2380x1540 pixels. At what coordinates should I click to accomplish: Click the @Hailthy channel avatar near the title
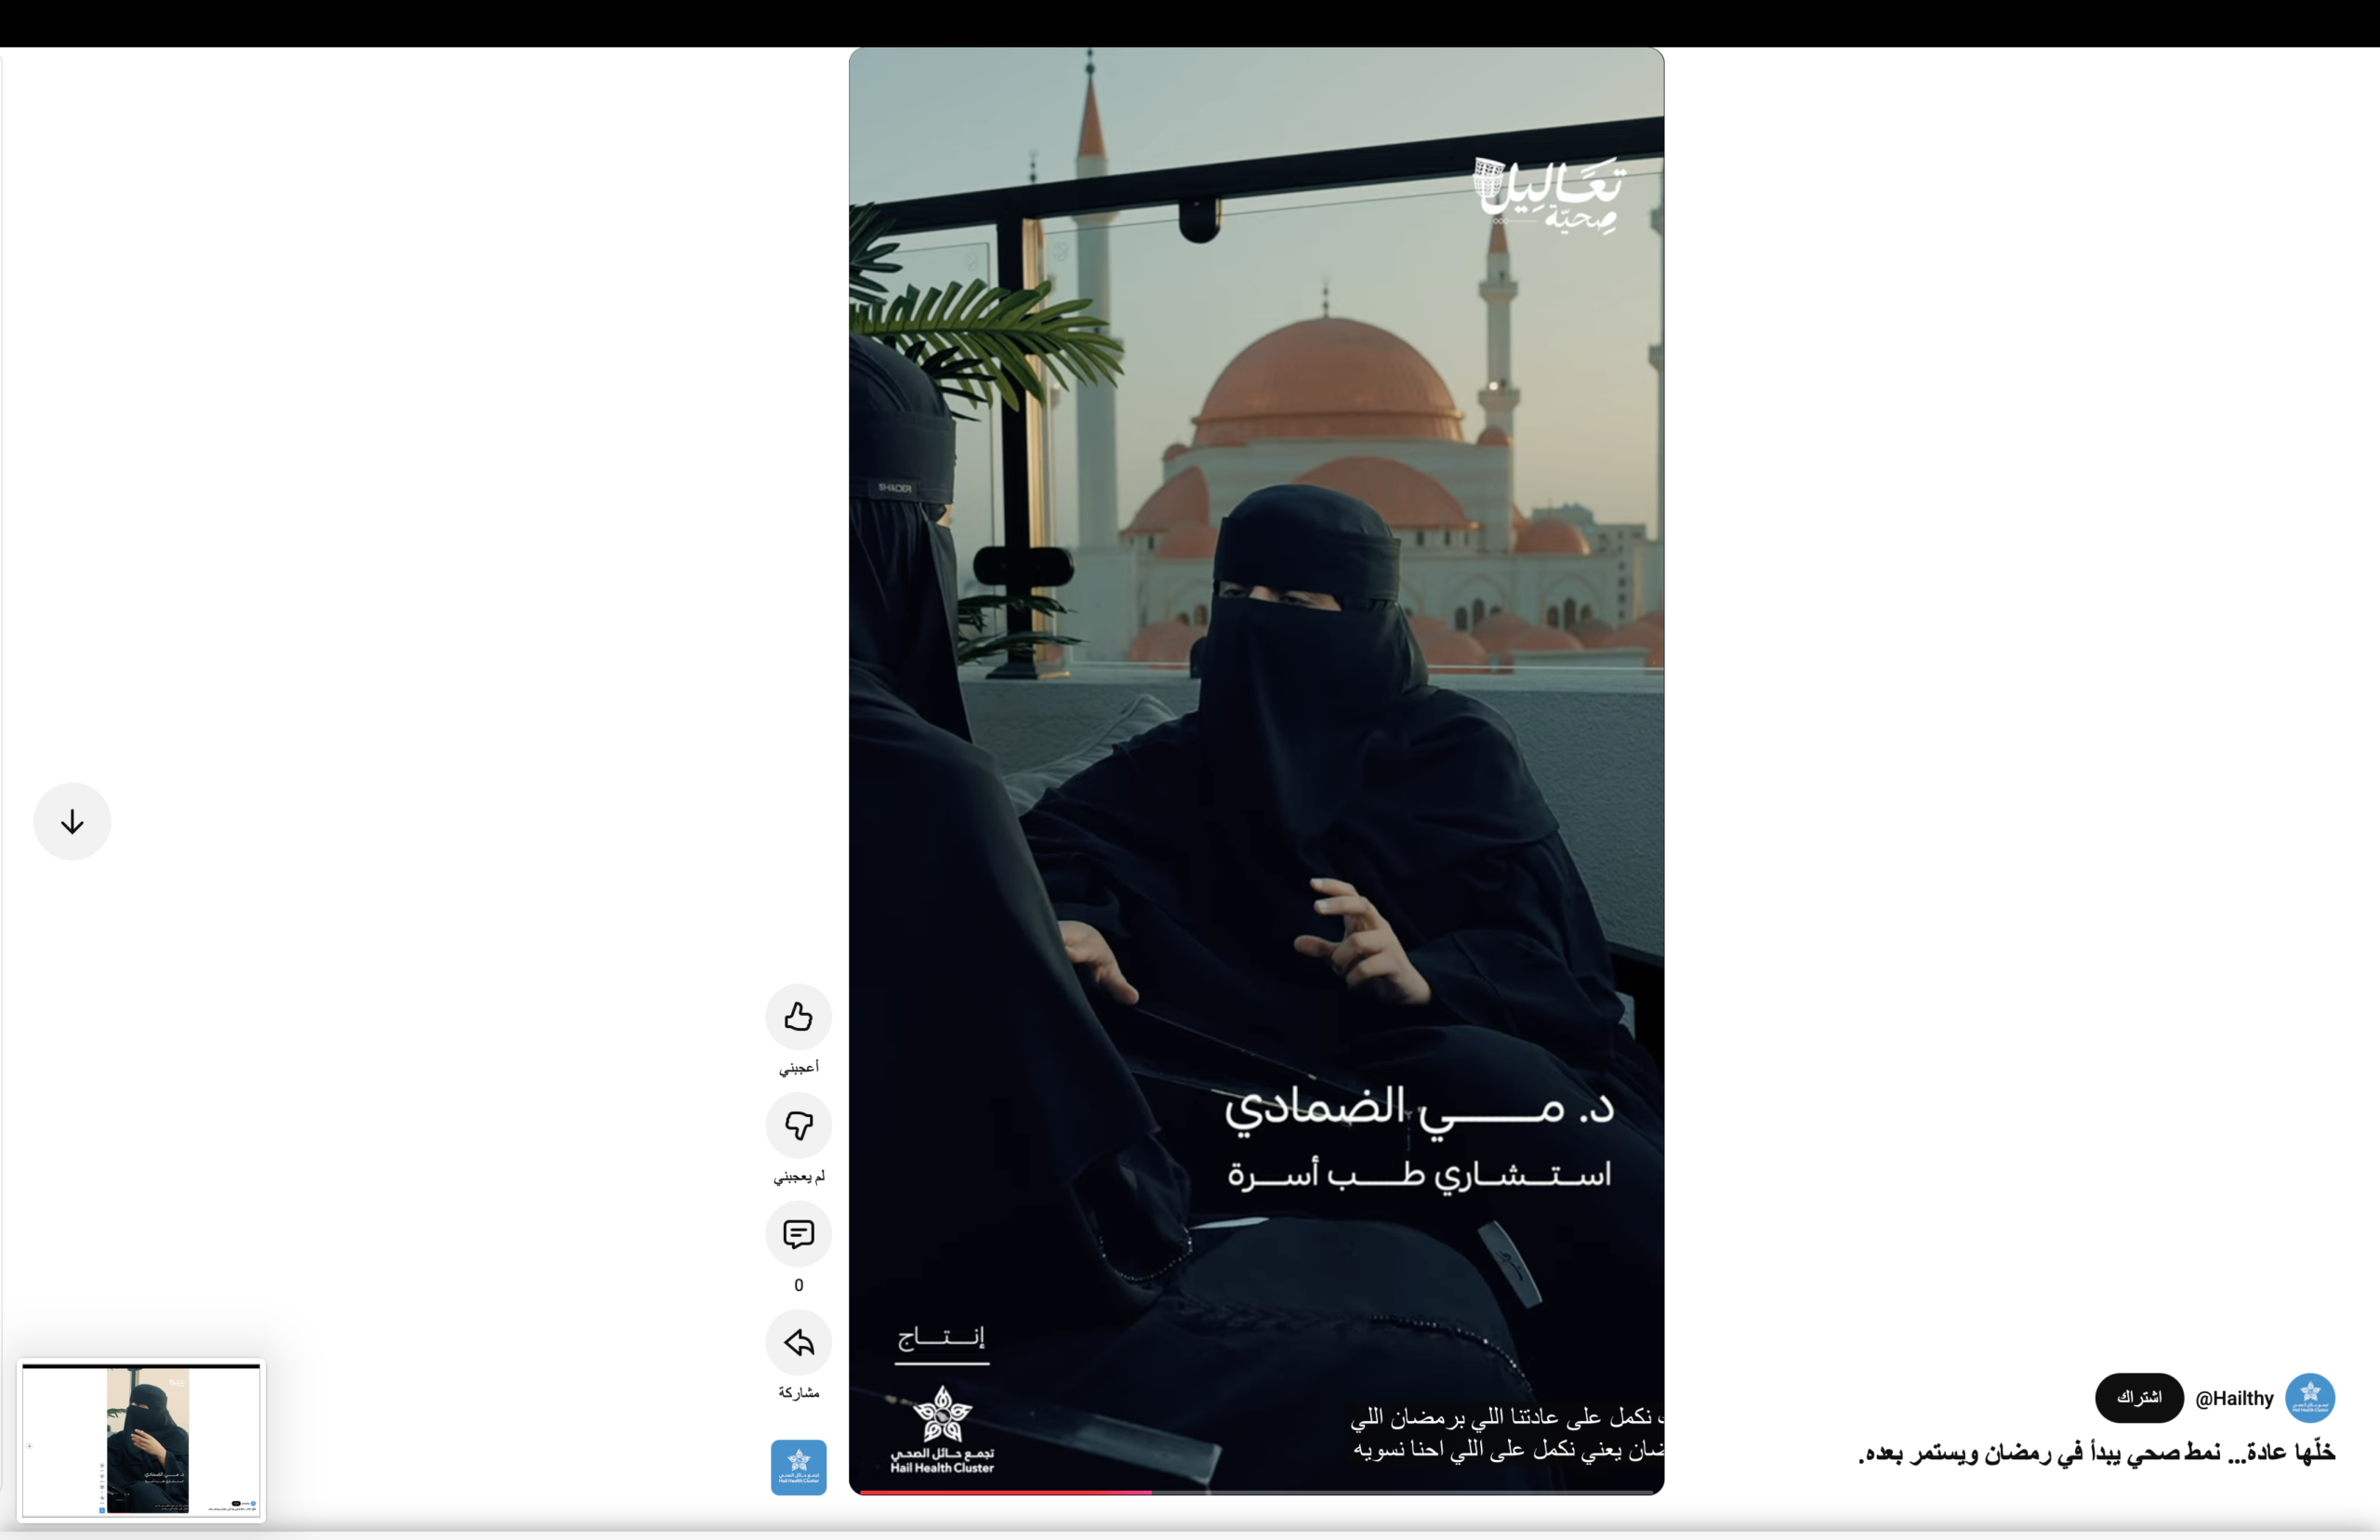pyautogui.click(x=2311, y=1398)
